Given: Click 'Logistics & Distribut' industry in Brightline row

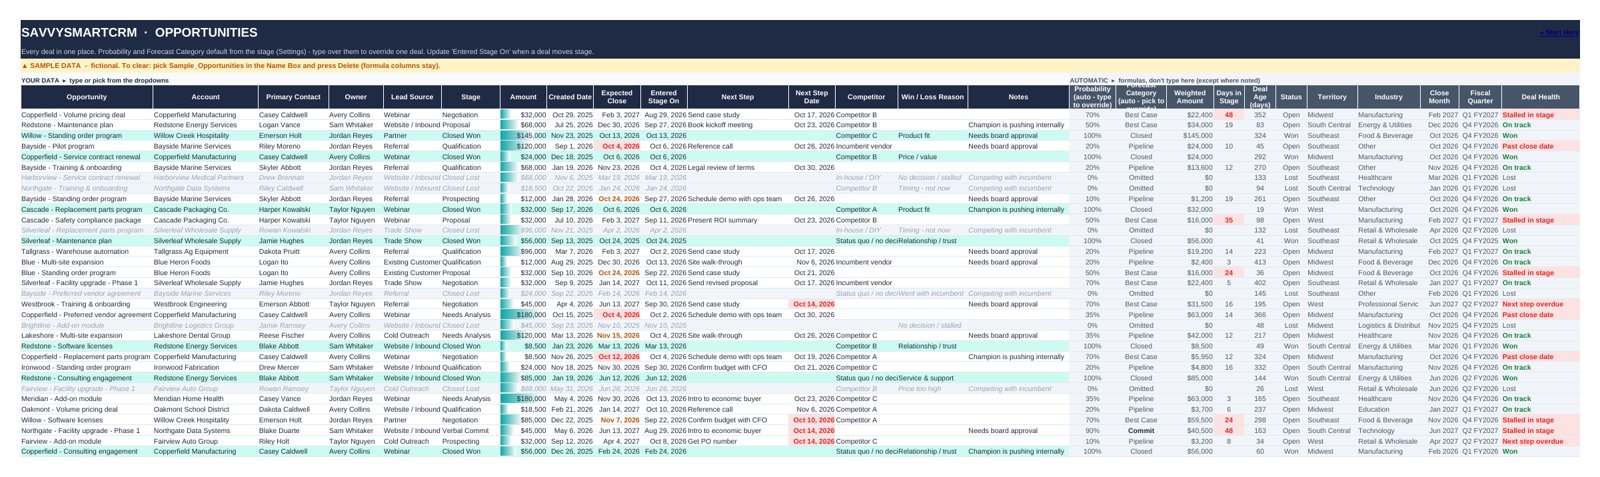Looking at the screenshot, I should coord(1389,325).
